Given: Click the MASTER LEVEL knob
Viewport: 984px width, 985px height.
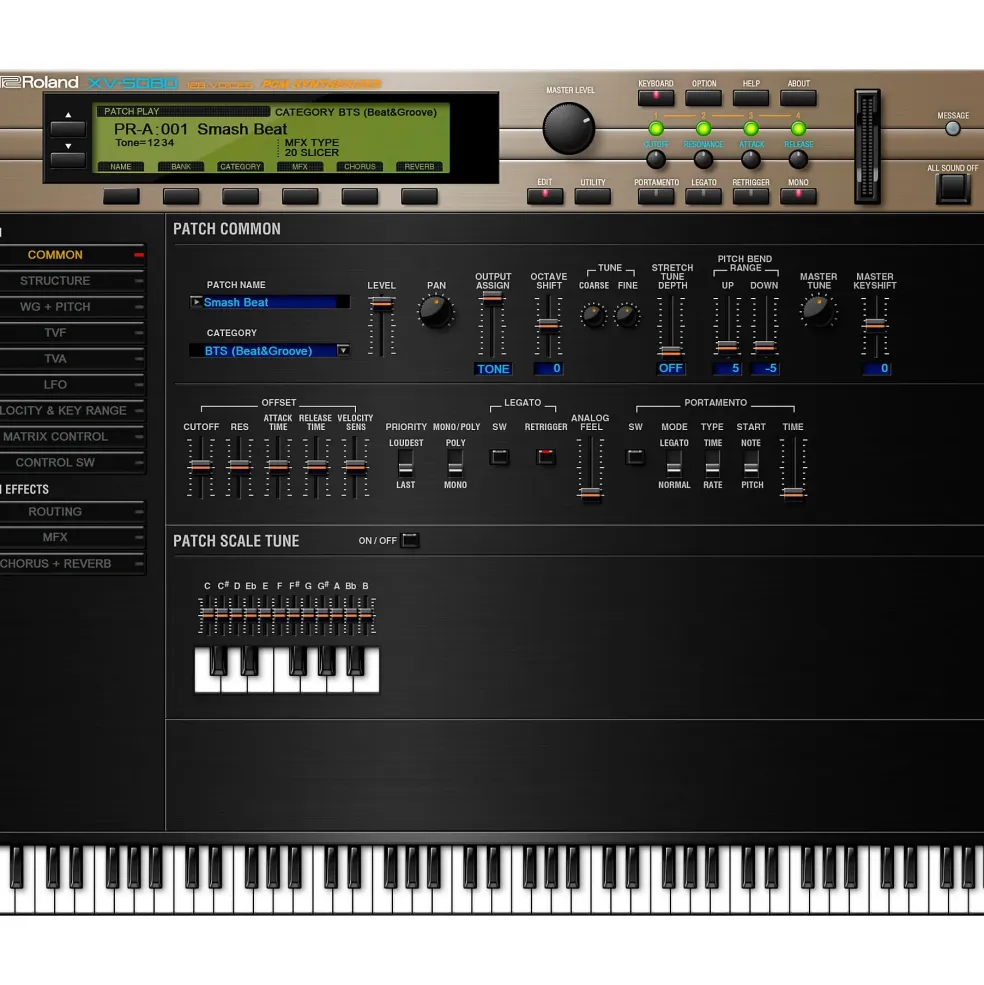Looking at the screenshot, I should click(569, 129).
